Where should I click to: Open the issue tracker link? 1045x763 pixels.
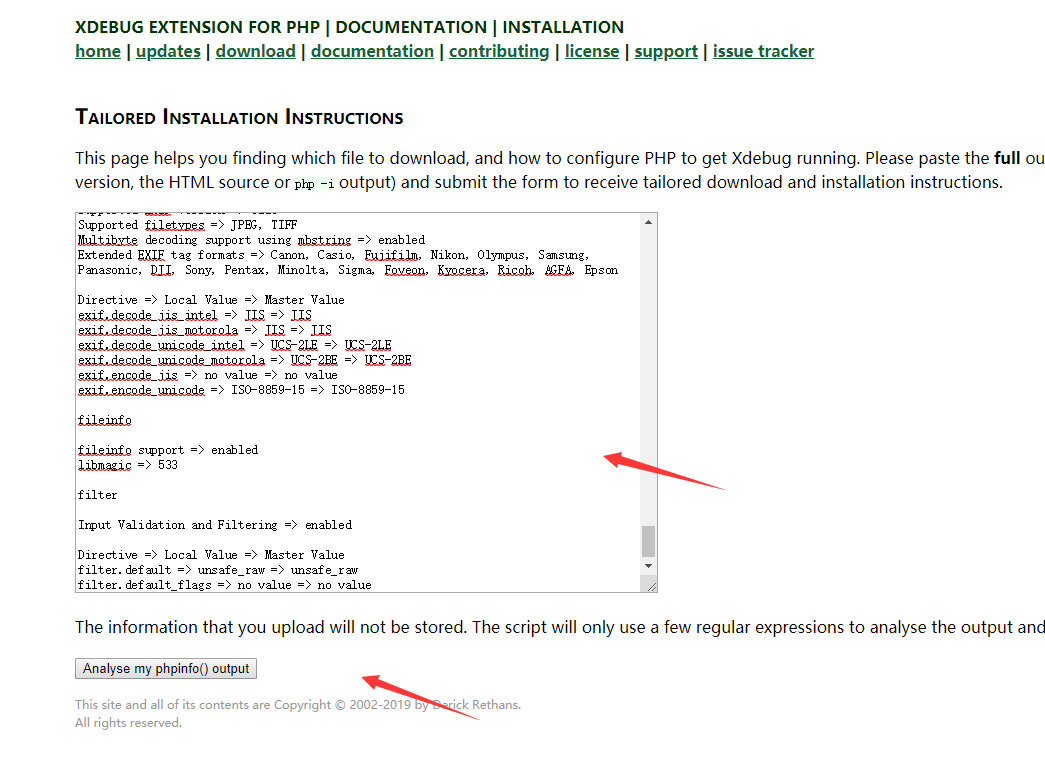(763, 51)
